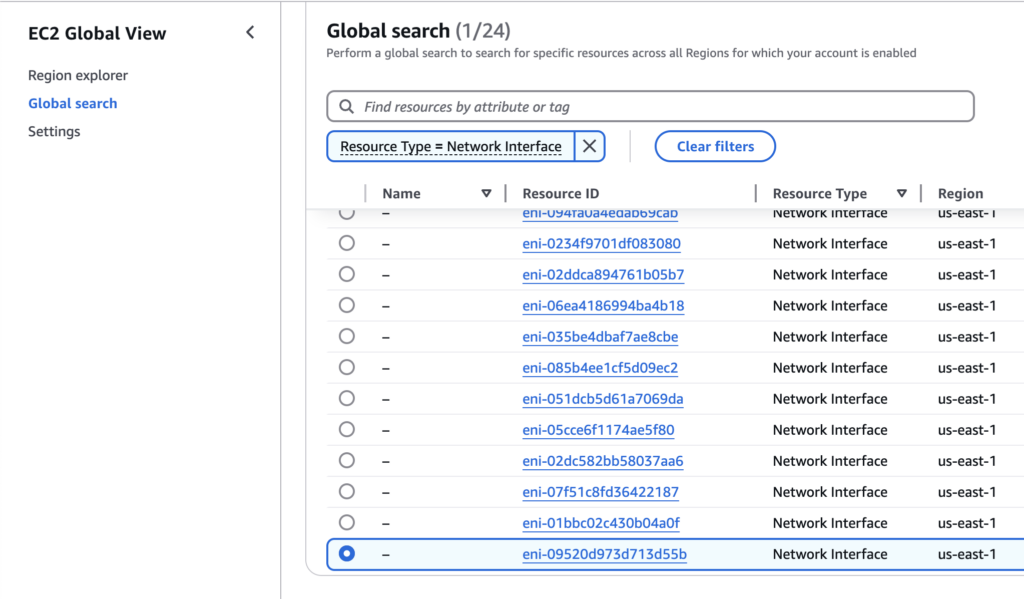Open link eni-035be4dbaf7ae8cbe
1024x599 pixels.
pos(600,337)
